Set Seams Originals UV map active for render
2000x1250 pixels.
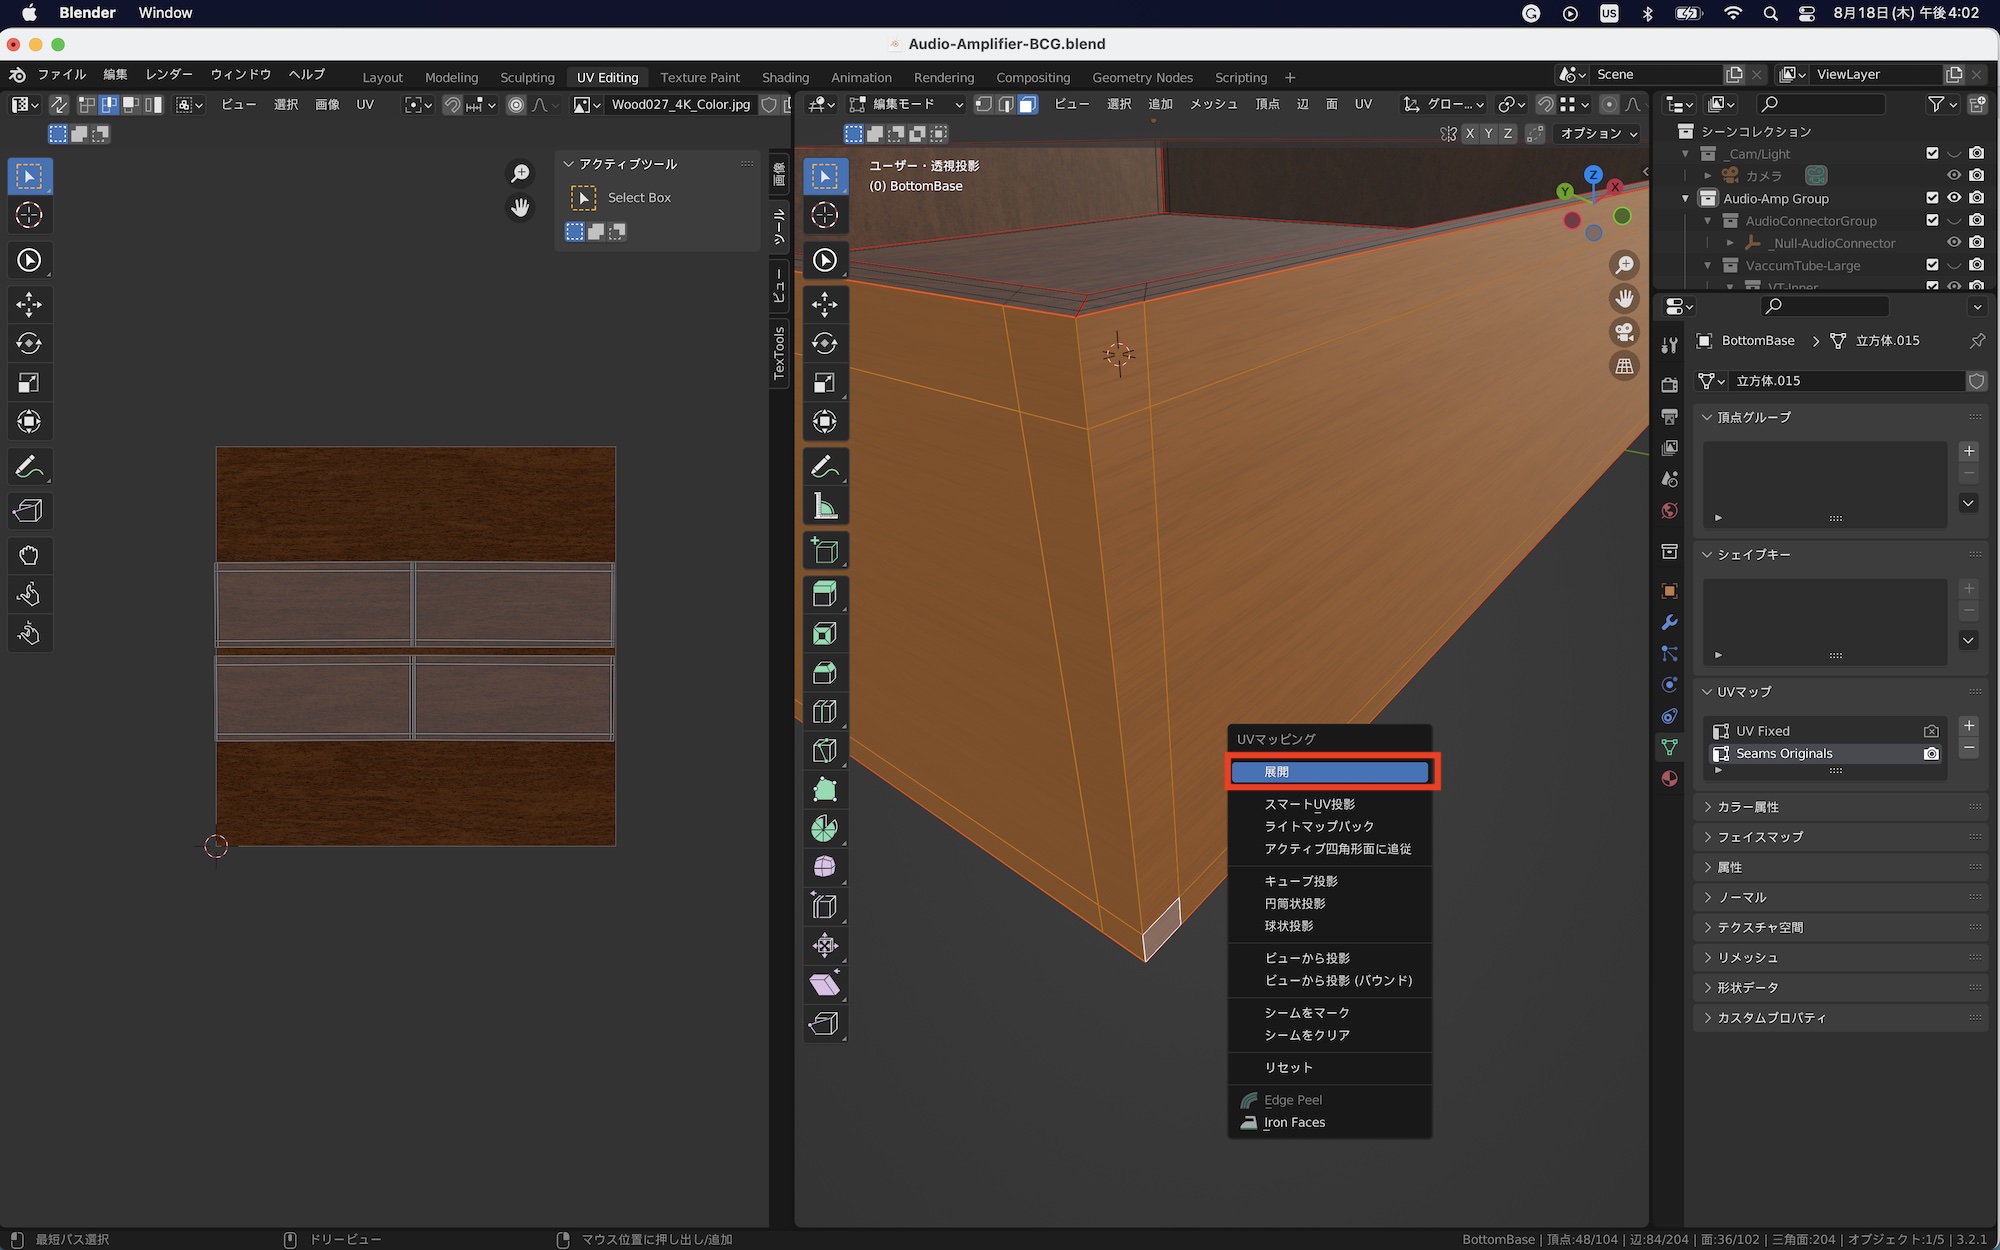1931,754
